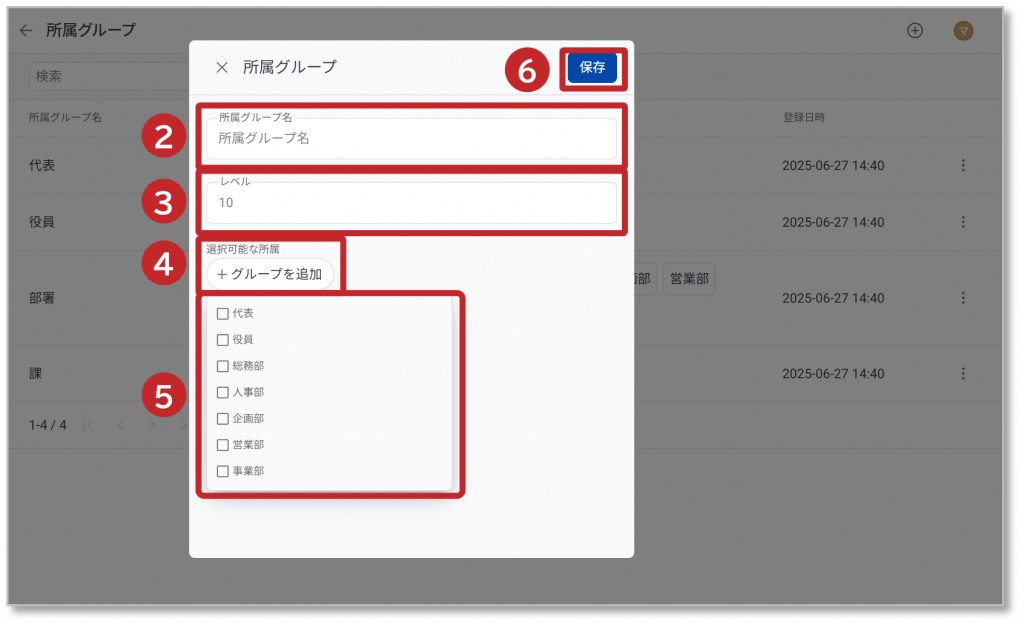Image resolution: width=1024 pixels, height=624 pixels.
Task: Close the 所属グループ dialog with X
Action: [x=222, y=67]
